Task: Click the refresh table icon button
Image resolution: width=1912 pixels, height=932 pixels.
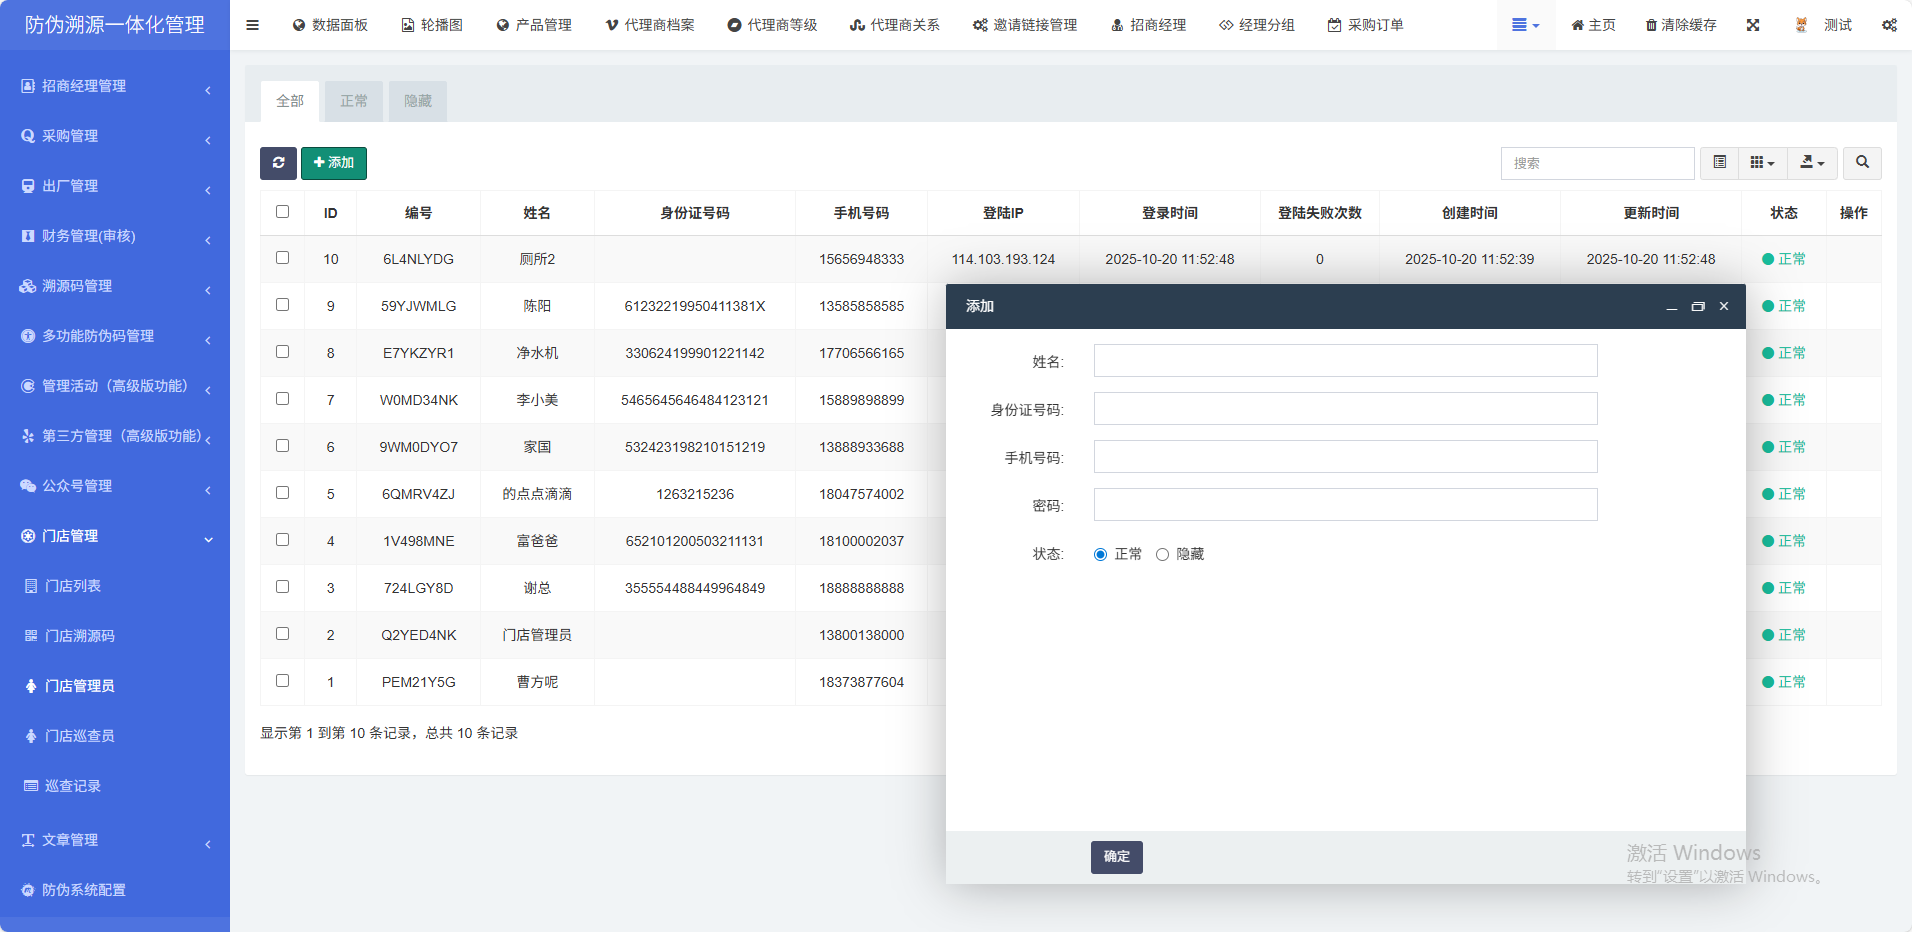Action: click(x=278, y=163)
